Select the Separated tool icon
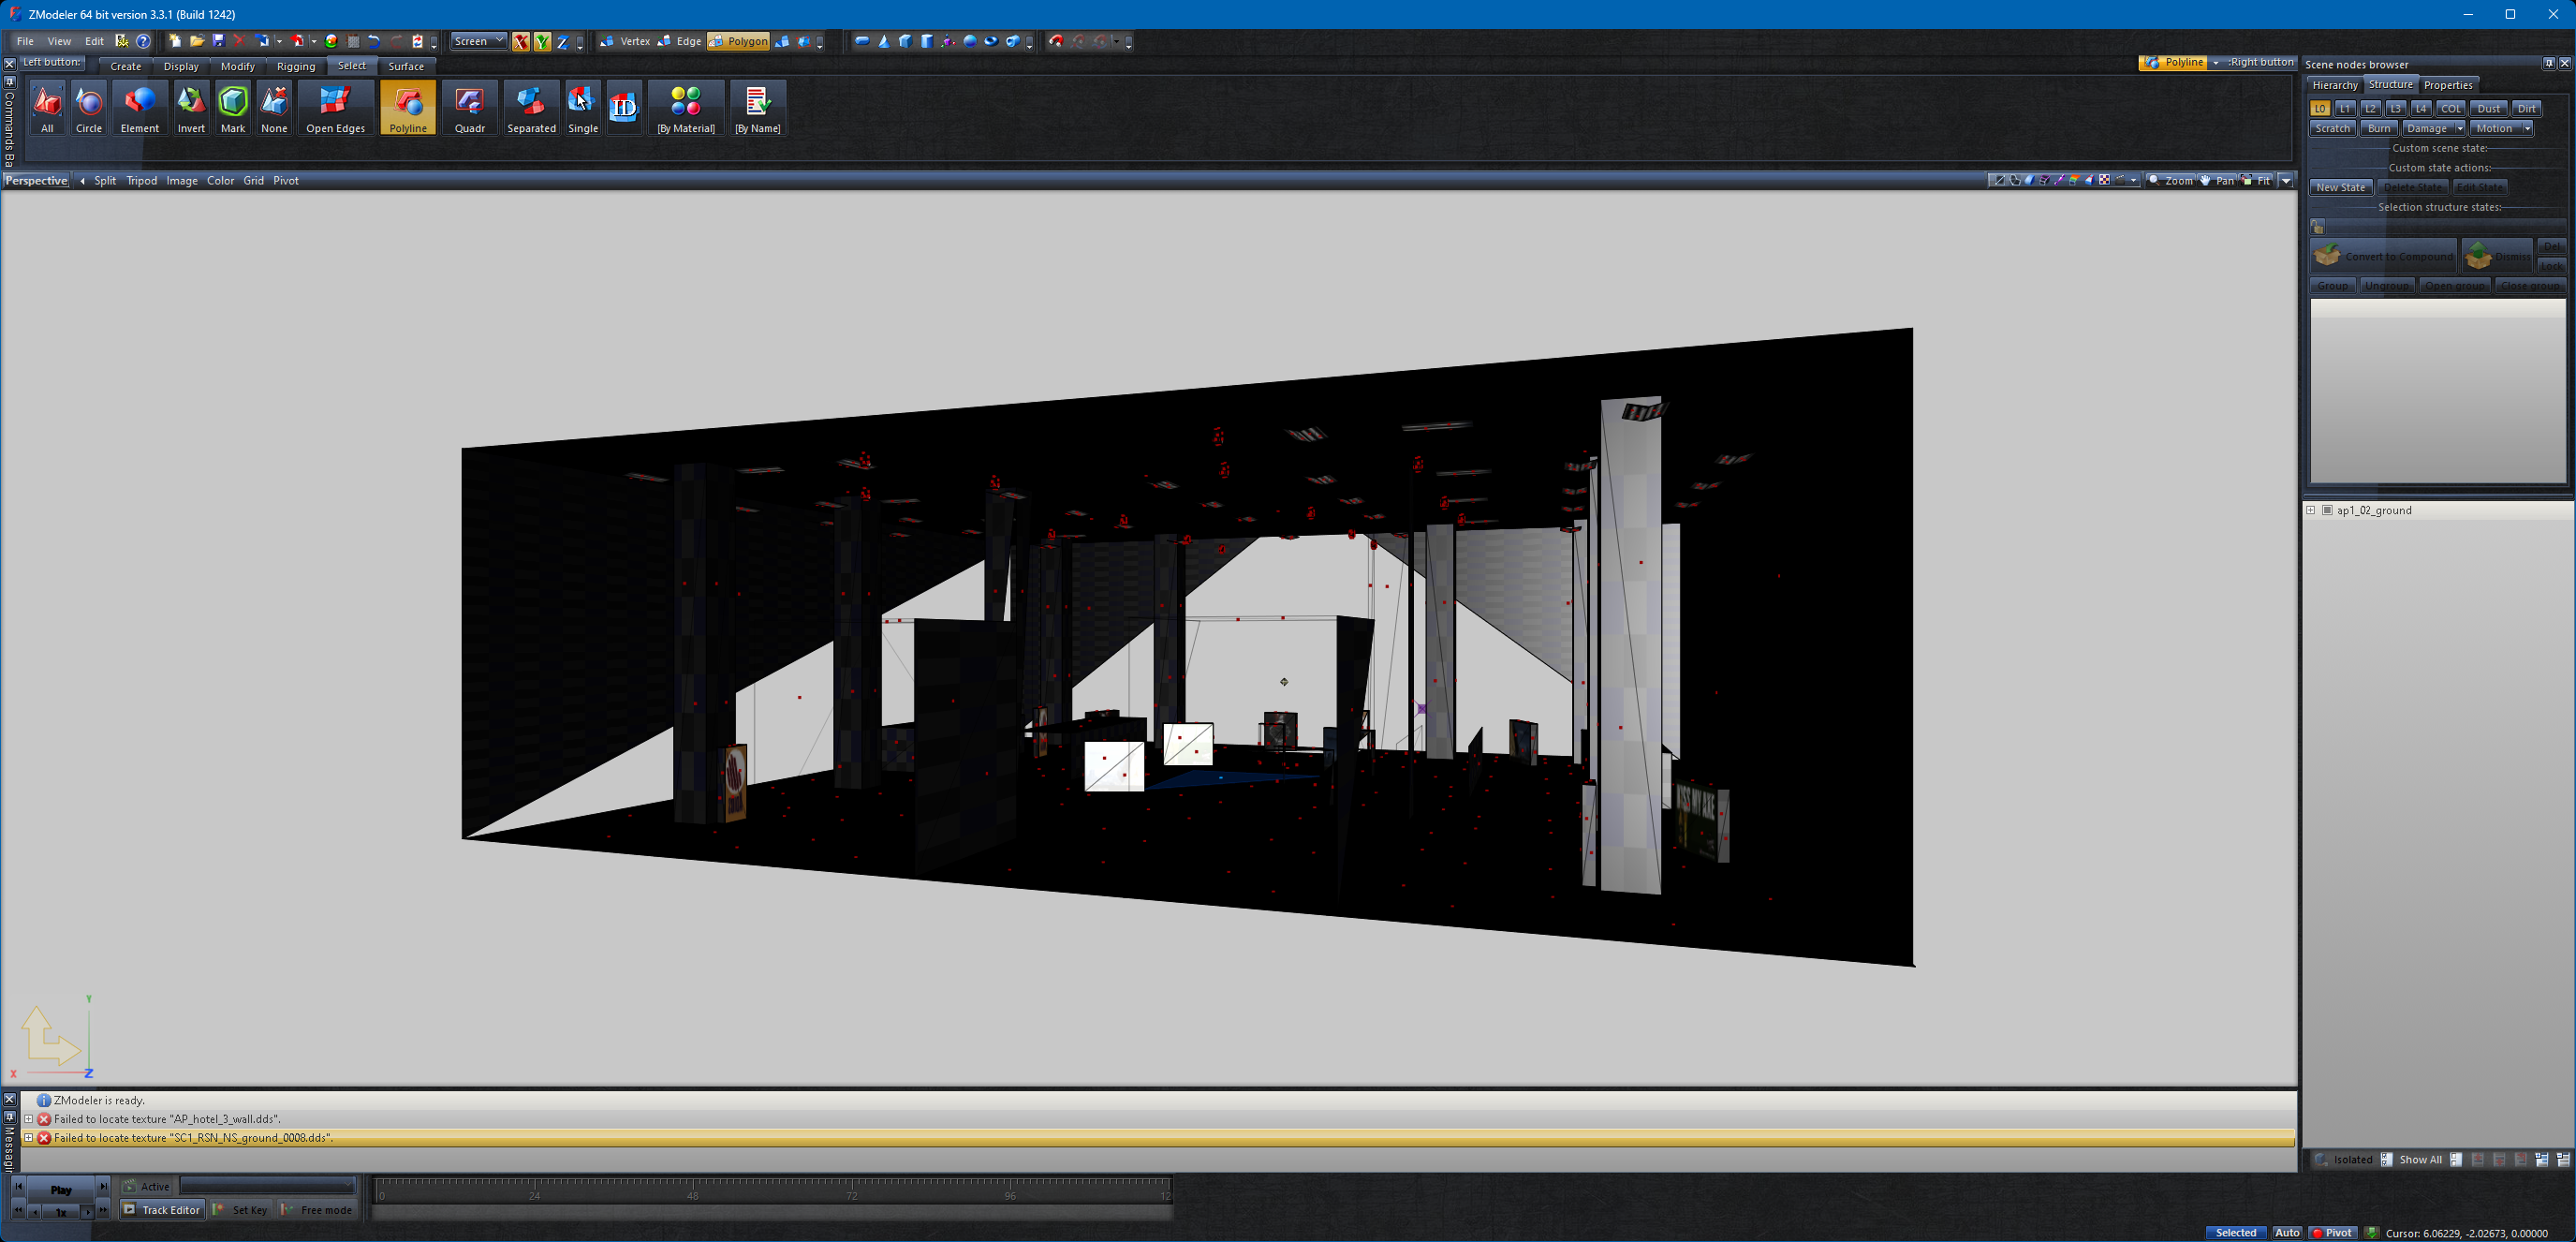This screenshot has width=2576, height=1242. pos(531,109)
